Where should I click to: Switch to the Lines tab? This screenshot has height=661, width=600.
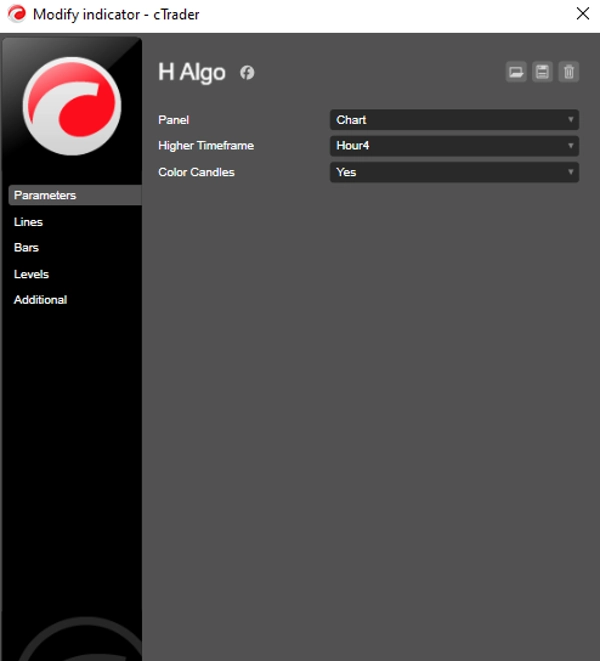28,222
